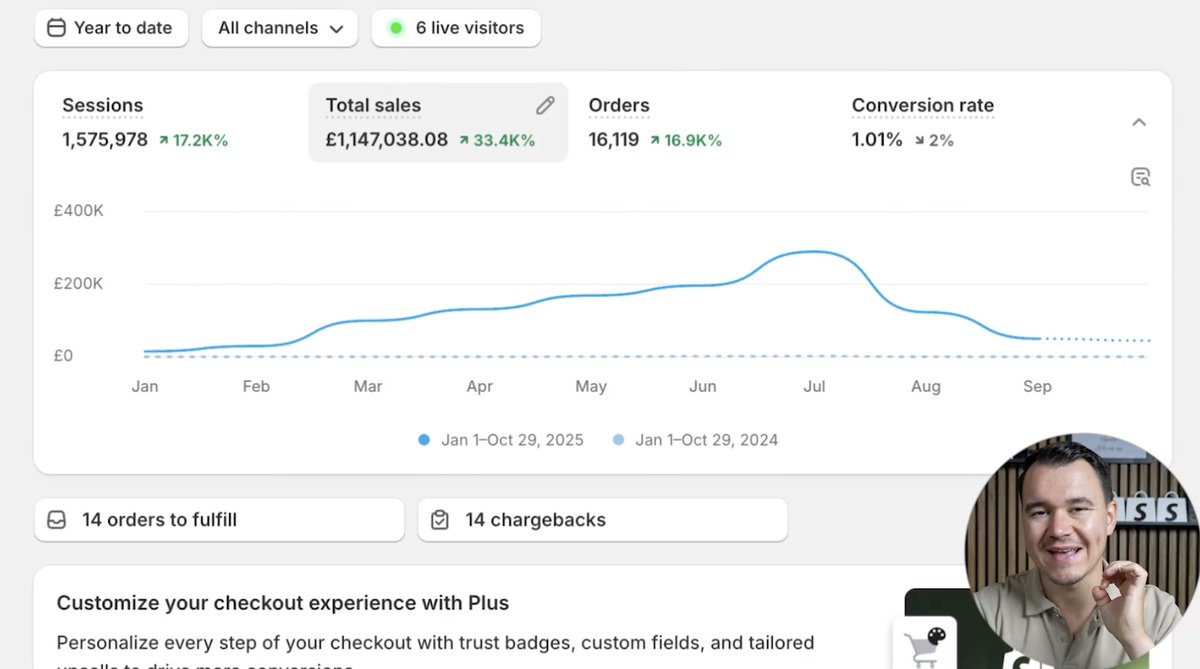View the 6 live visitors indicator
The width and height of the screenshot is (1200, 669).
456,28
